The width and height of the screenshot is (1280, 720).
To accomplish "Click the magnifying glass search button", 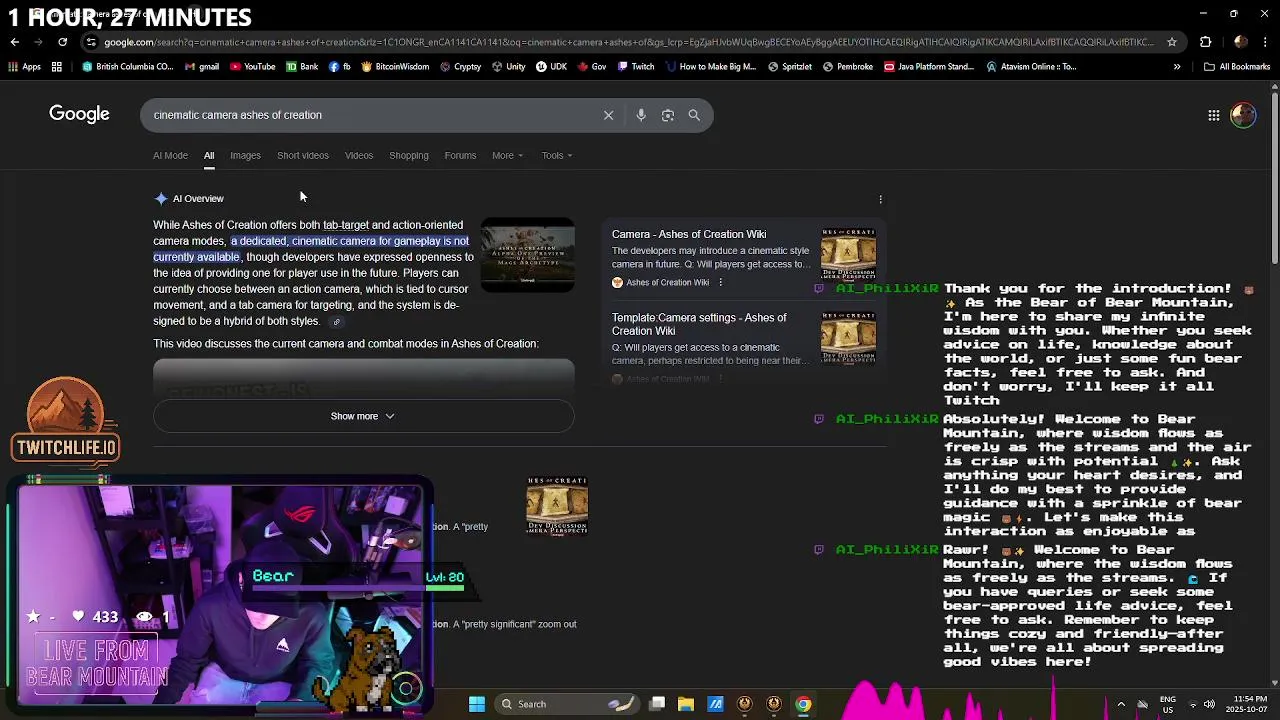I will pyautogui.click(x=694, y=115).
